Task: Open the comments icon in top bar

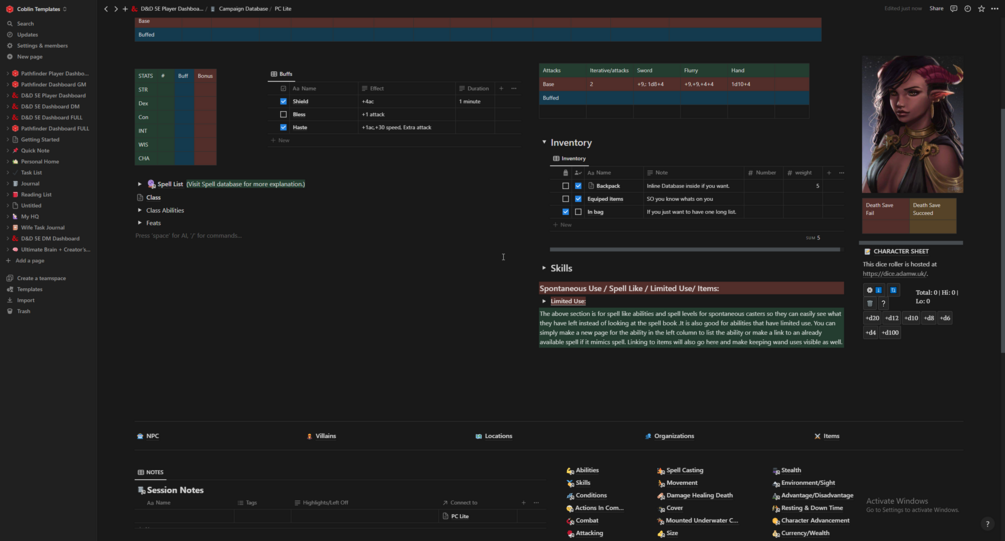Action: click(954, 9)
